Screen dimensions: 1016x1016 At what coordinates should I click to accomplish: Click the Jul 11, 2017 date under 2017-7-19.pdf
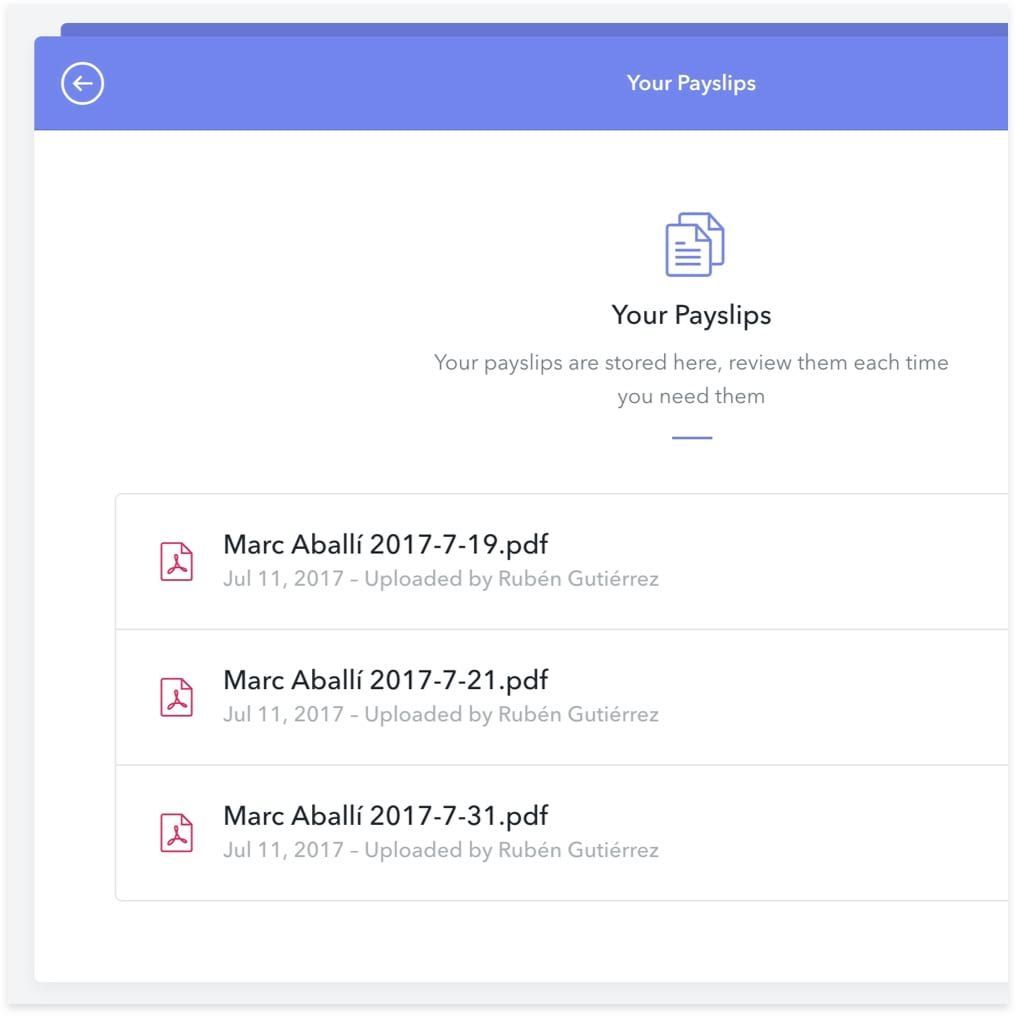tap(283, 579)
